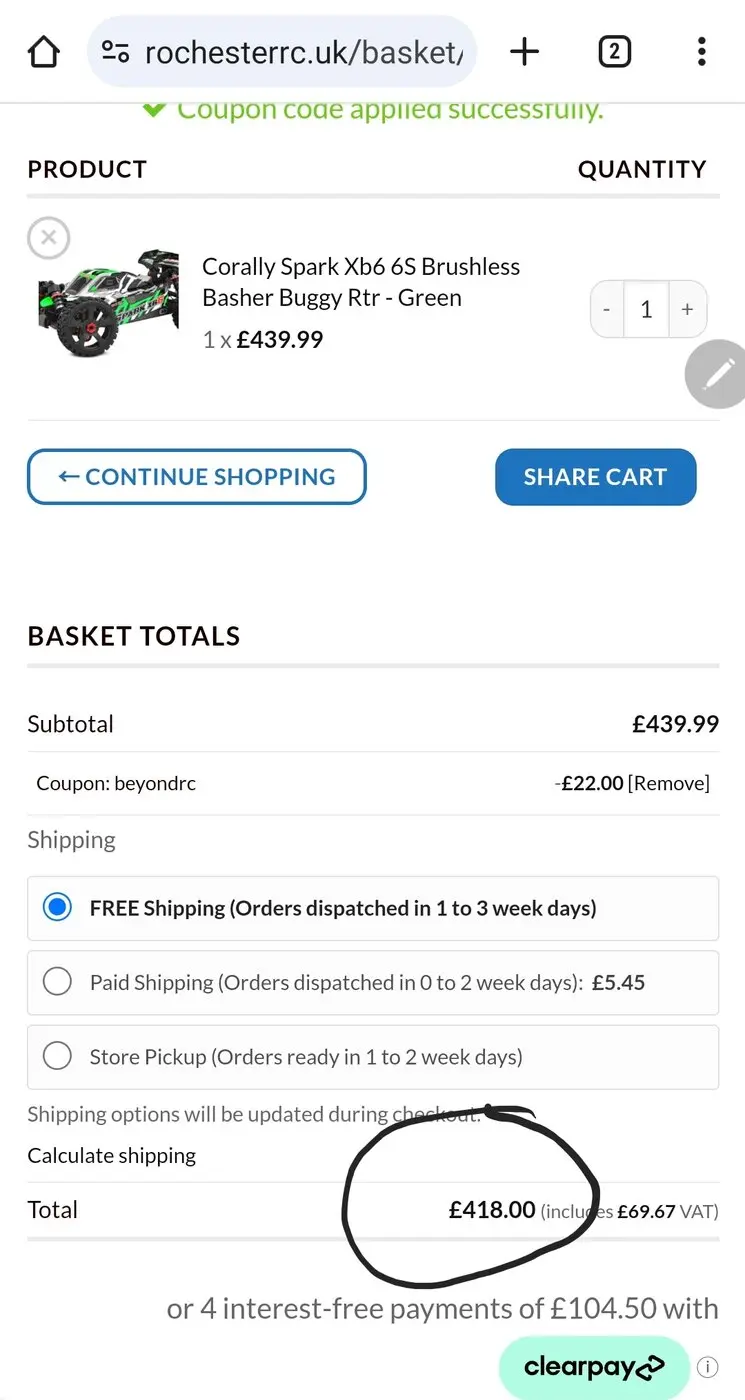
Task: Remove the Corally Spark buggy from basket
Action: click(x=48, y=239)
